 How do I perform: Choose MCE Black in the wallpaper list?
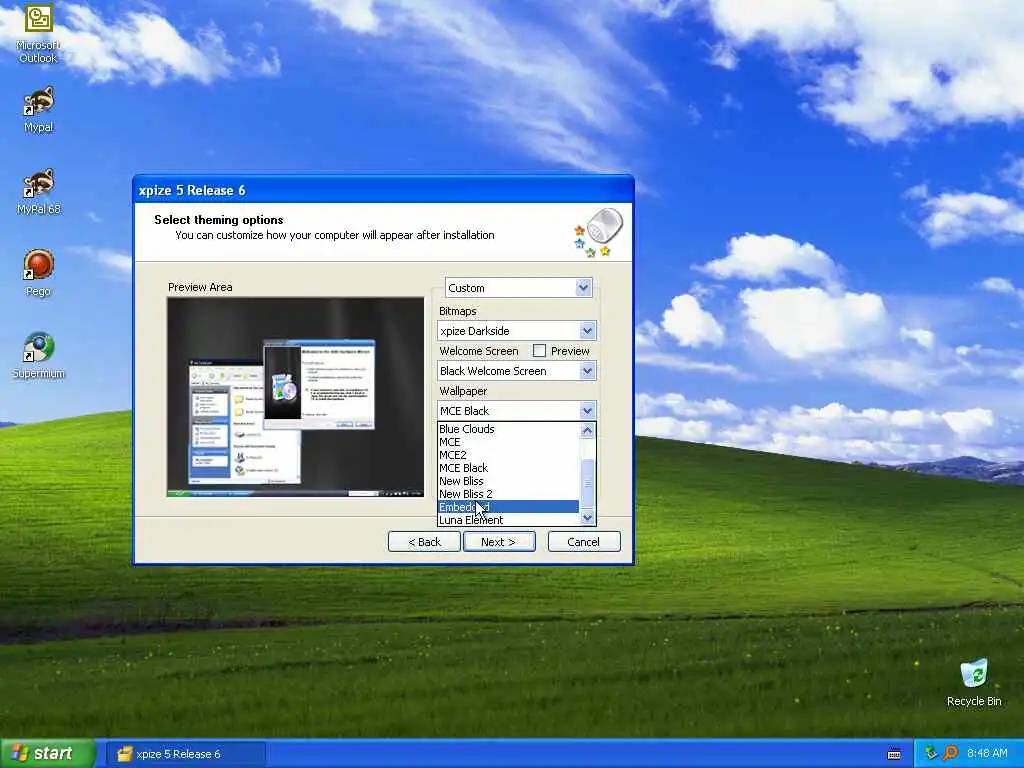point(508,468)
